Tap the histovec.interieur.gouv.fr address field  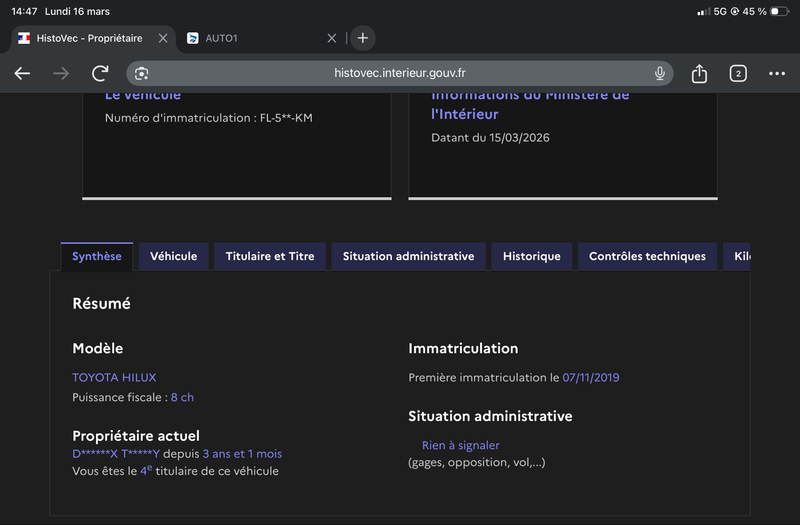click(400, 74)
